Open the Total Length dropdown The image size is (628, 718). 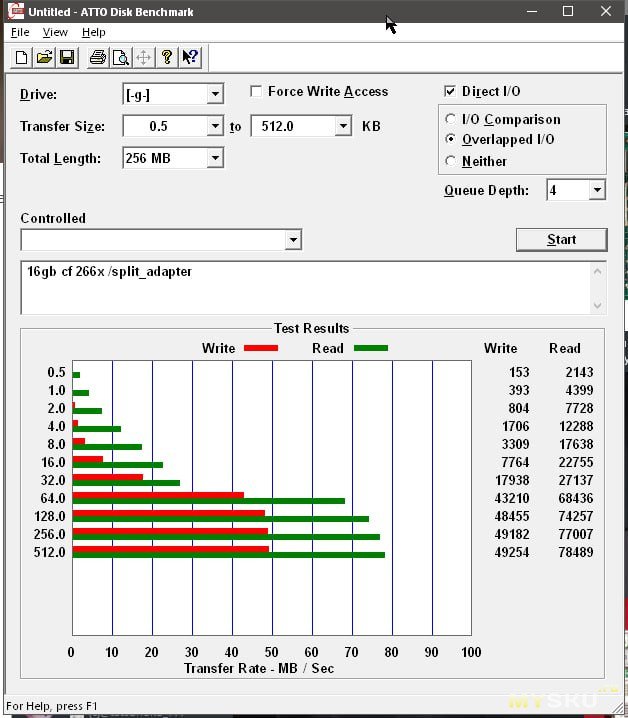point(215,158)
